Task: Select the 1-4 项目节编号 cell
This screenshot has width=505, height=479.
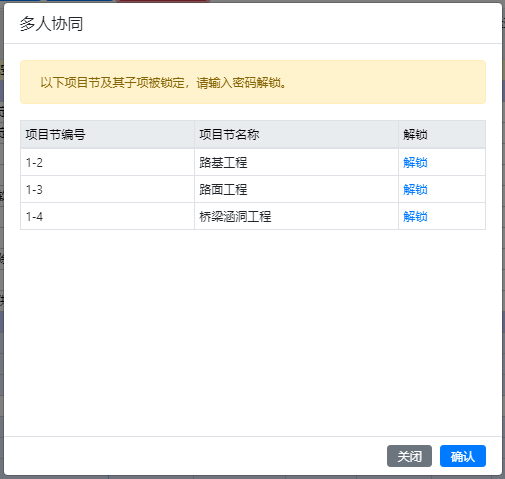Action: pyautogui.click(x=107, y=216)
